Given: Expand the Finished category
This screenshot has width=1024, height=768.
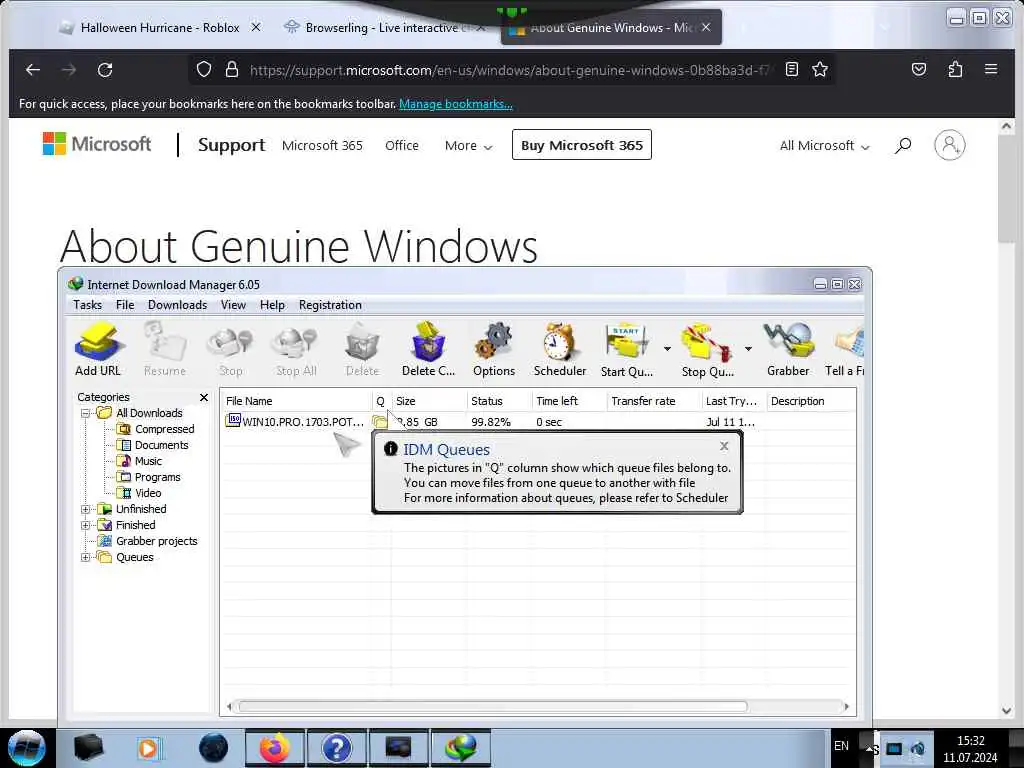Looking at the screenshot, I should [x=86, y=525].
